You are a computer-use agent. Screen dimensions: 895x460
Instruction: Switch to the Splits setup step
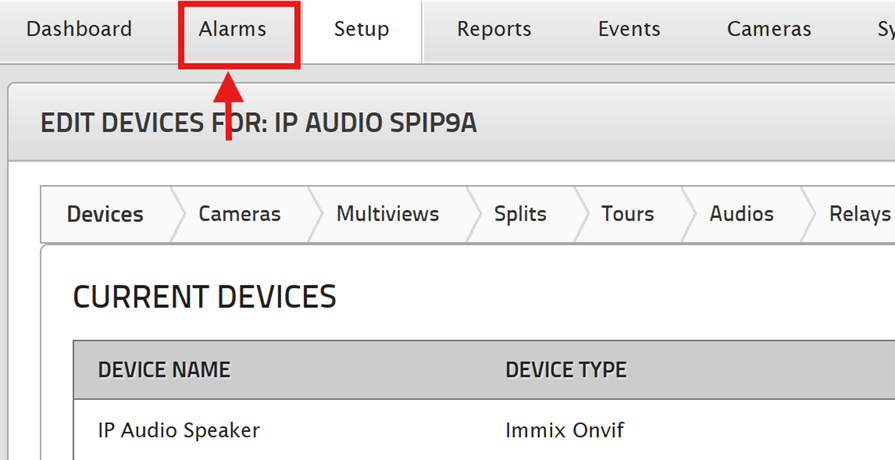point(520,214)
